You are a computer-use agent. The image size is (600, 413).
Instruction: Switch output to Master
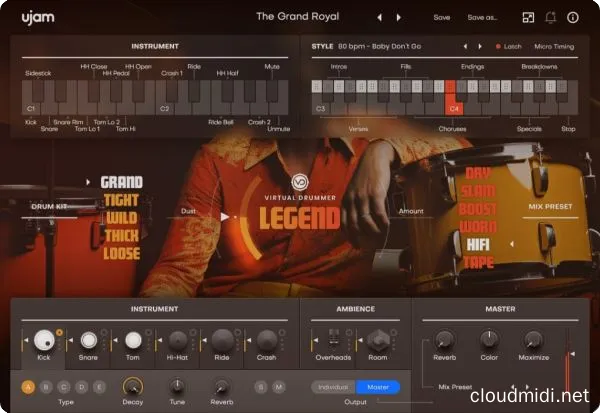click(378, 387)
